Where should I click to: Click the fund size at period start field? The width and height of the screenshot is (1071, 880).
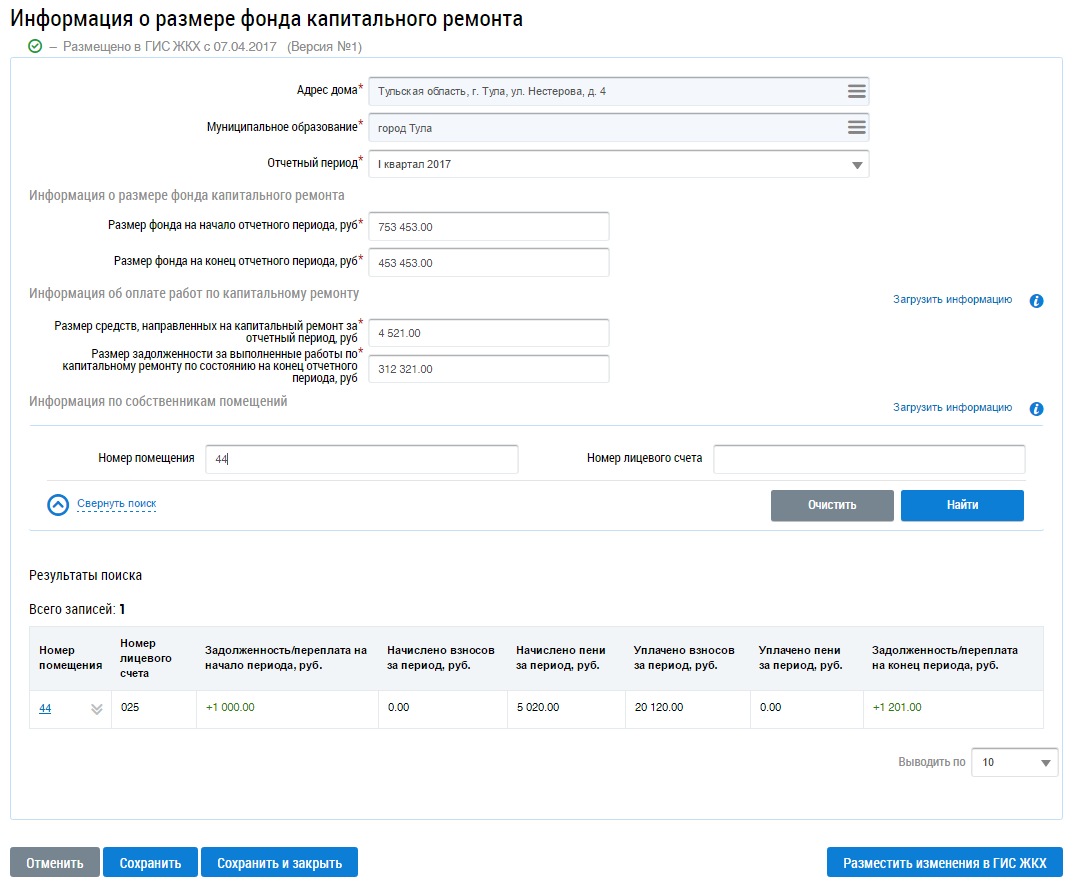(x=488, y=227)
